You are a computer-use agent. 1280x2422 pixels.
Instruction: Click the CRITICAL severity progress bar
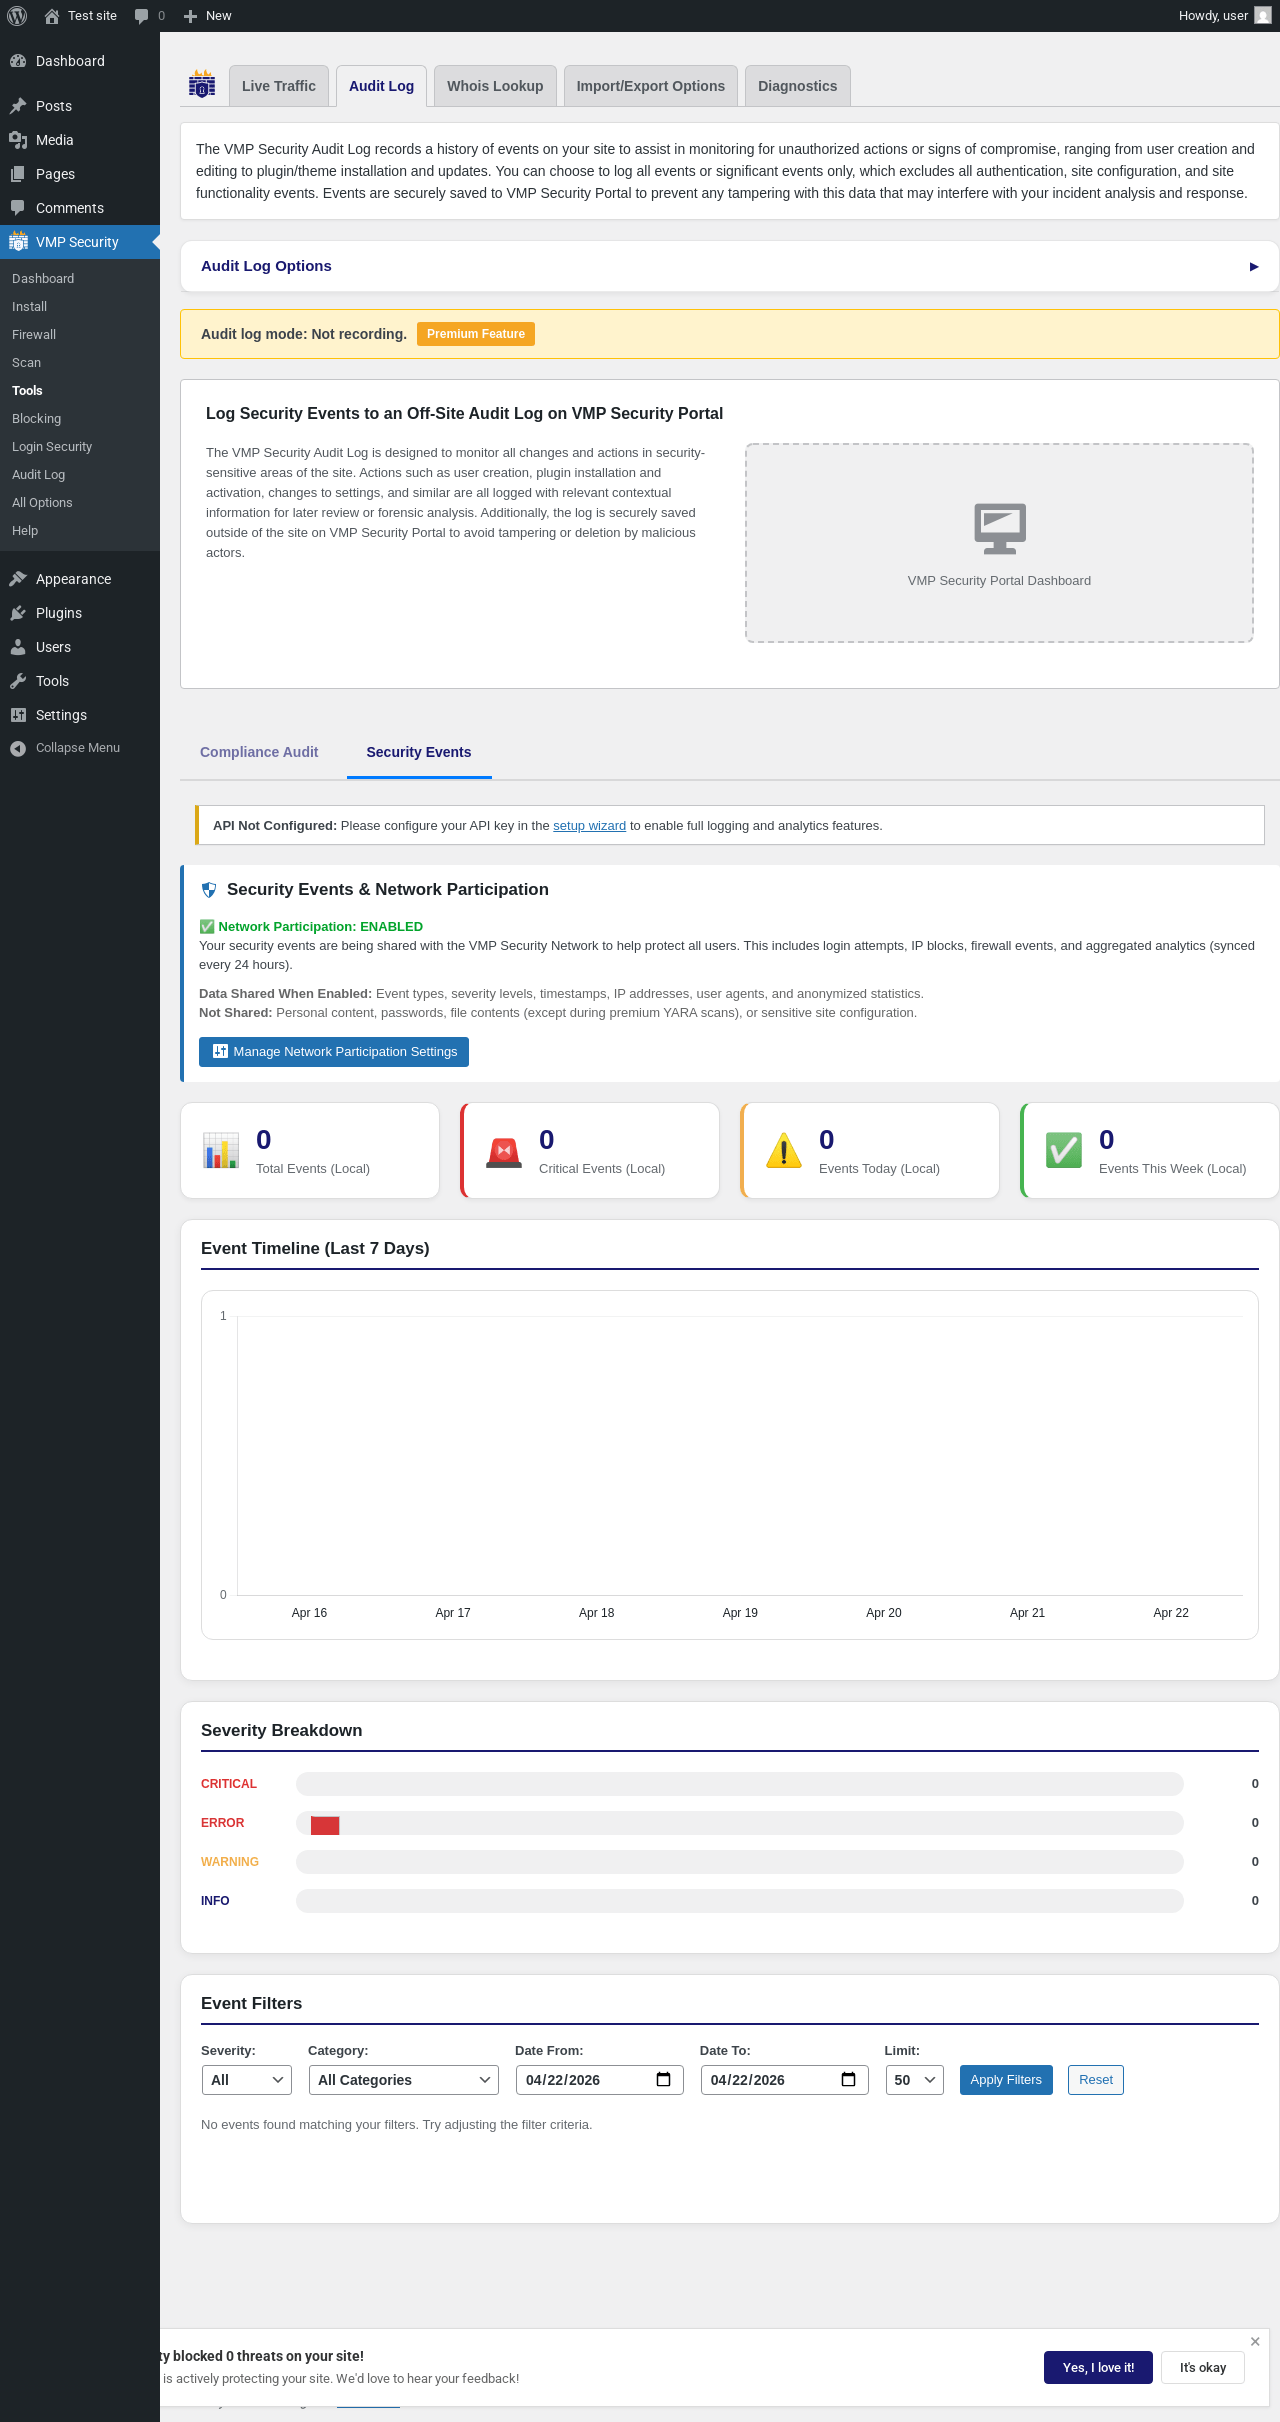coord(740,1784)
